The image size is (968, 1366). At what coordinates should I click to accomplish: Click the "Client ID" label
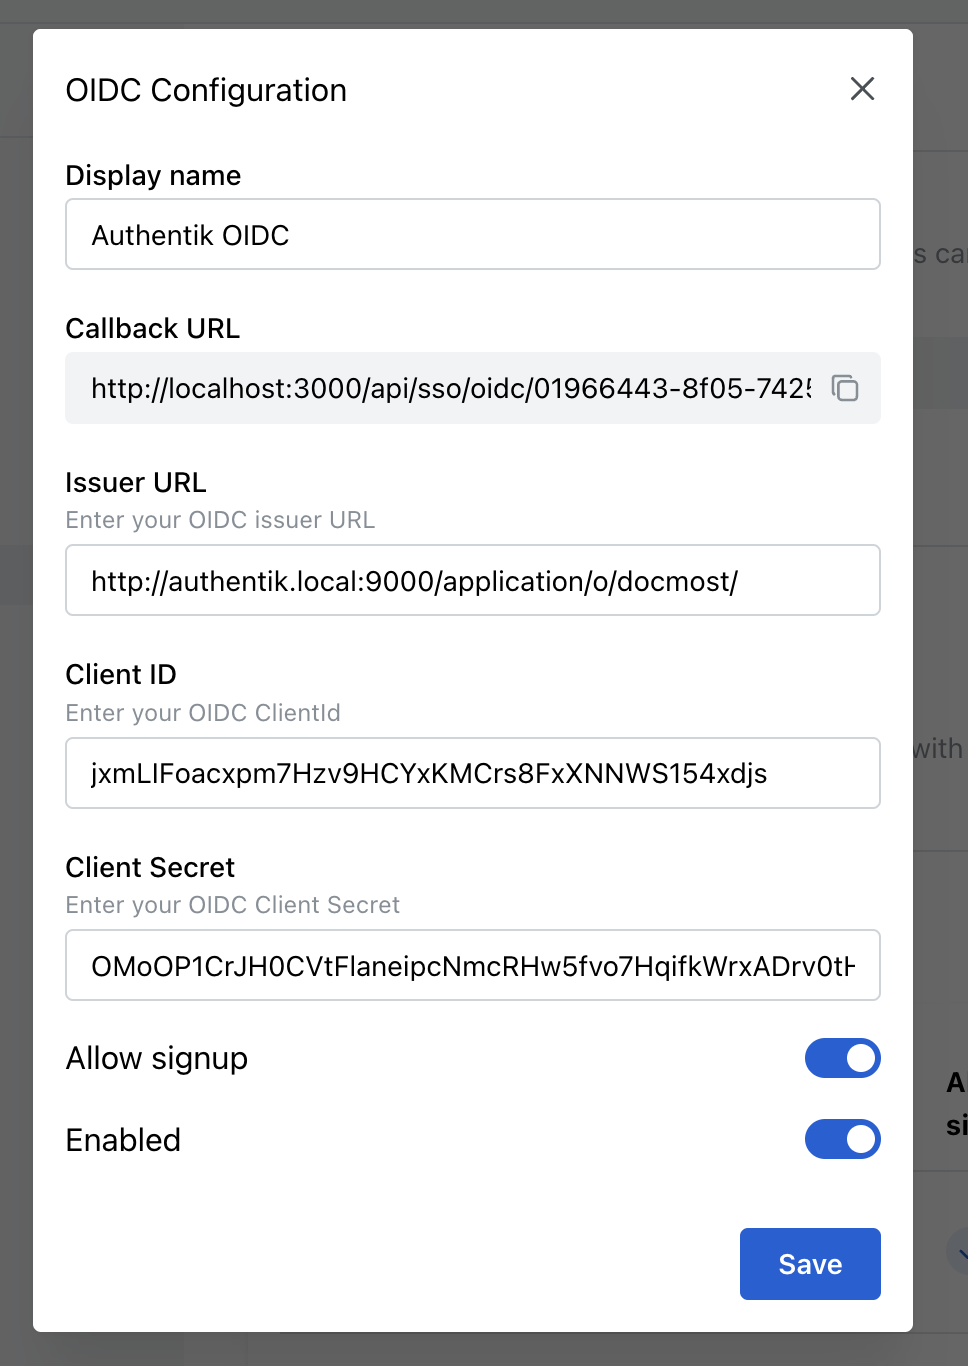pyautogui.click(x=121, y=675)
